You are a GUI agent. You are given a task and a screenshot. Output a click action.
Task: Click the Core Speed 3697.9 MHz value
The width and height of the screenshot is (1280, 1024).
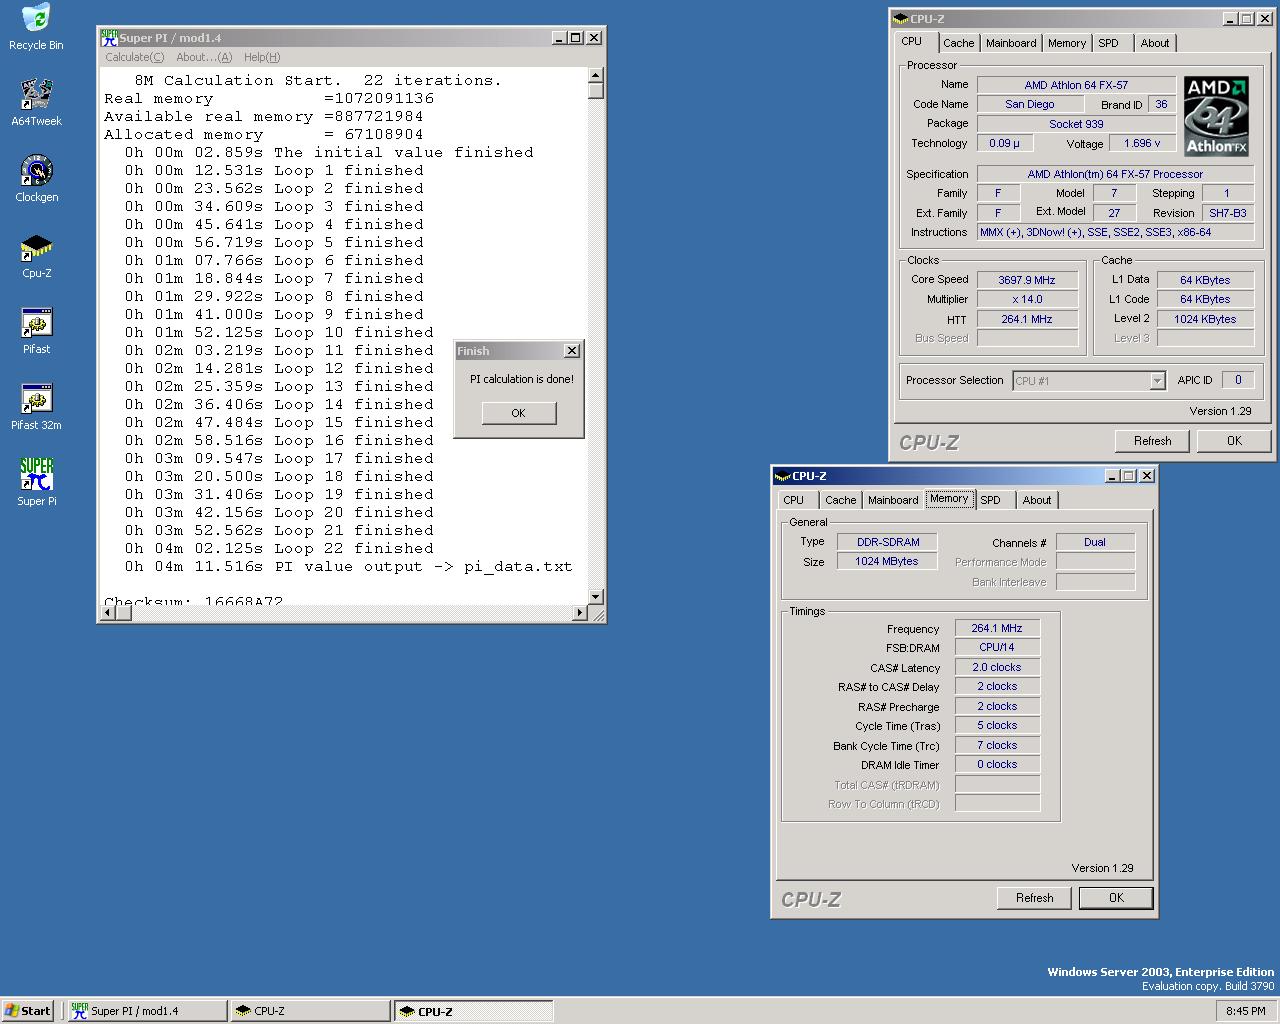pyautogui.click(x=1027, y=280)
